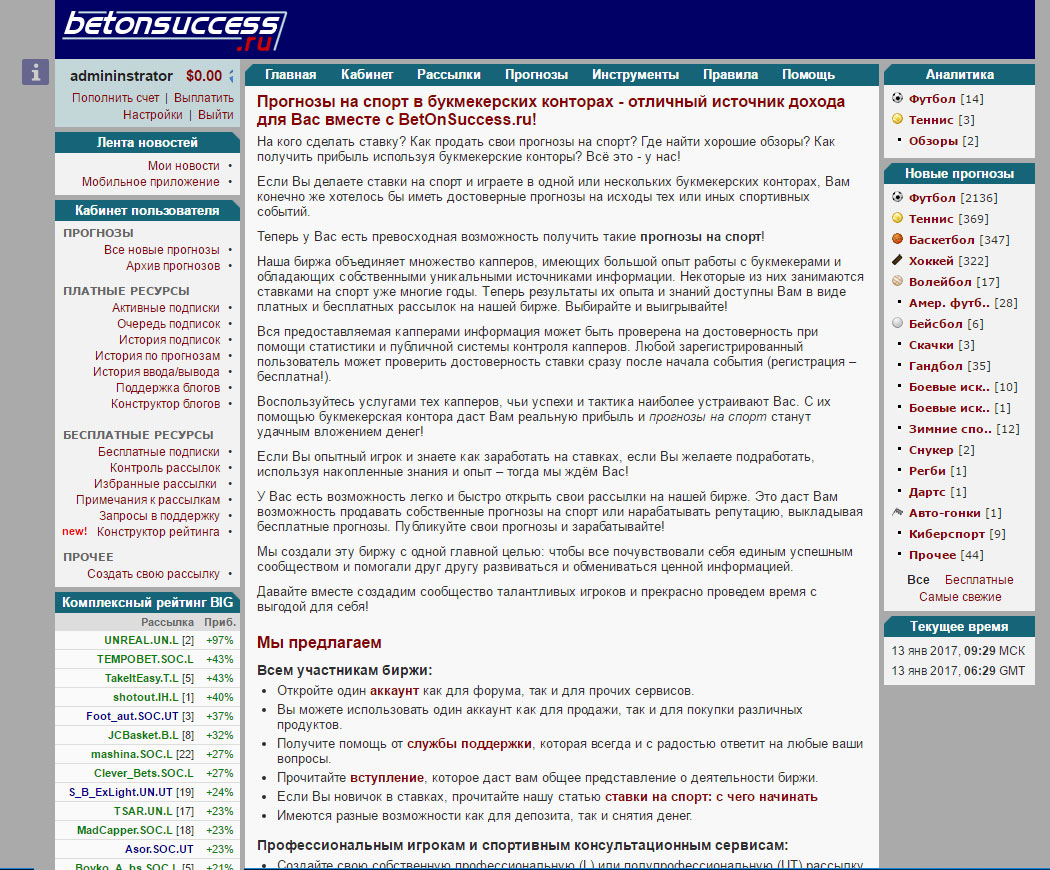The height and width of the screenshot is (870, 1050).
Task: Open Мобильное приложение link
Action: 151,182
